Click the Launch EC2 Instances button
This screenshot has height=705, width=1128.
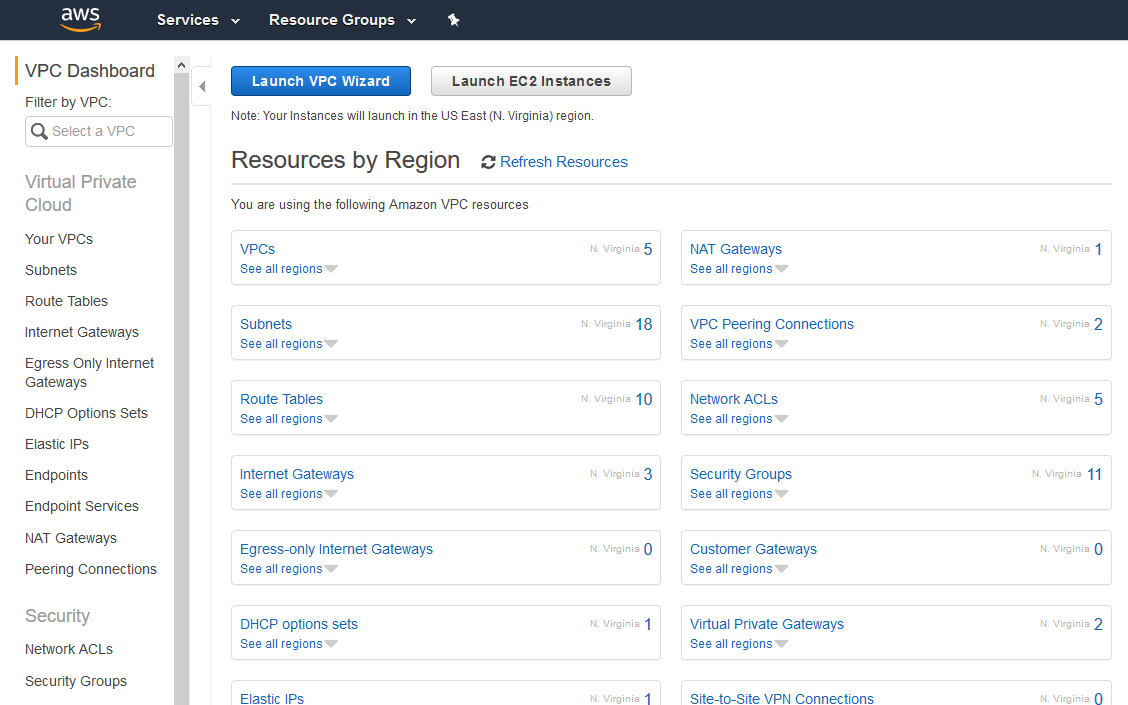click(x=531, y=81)
